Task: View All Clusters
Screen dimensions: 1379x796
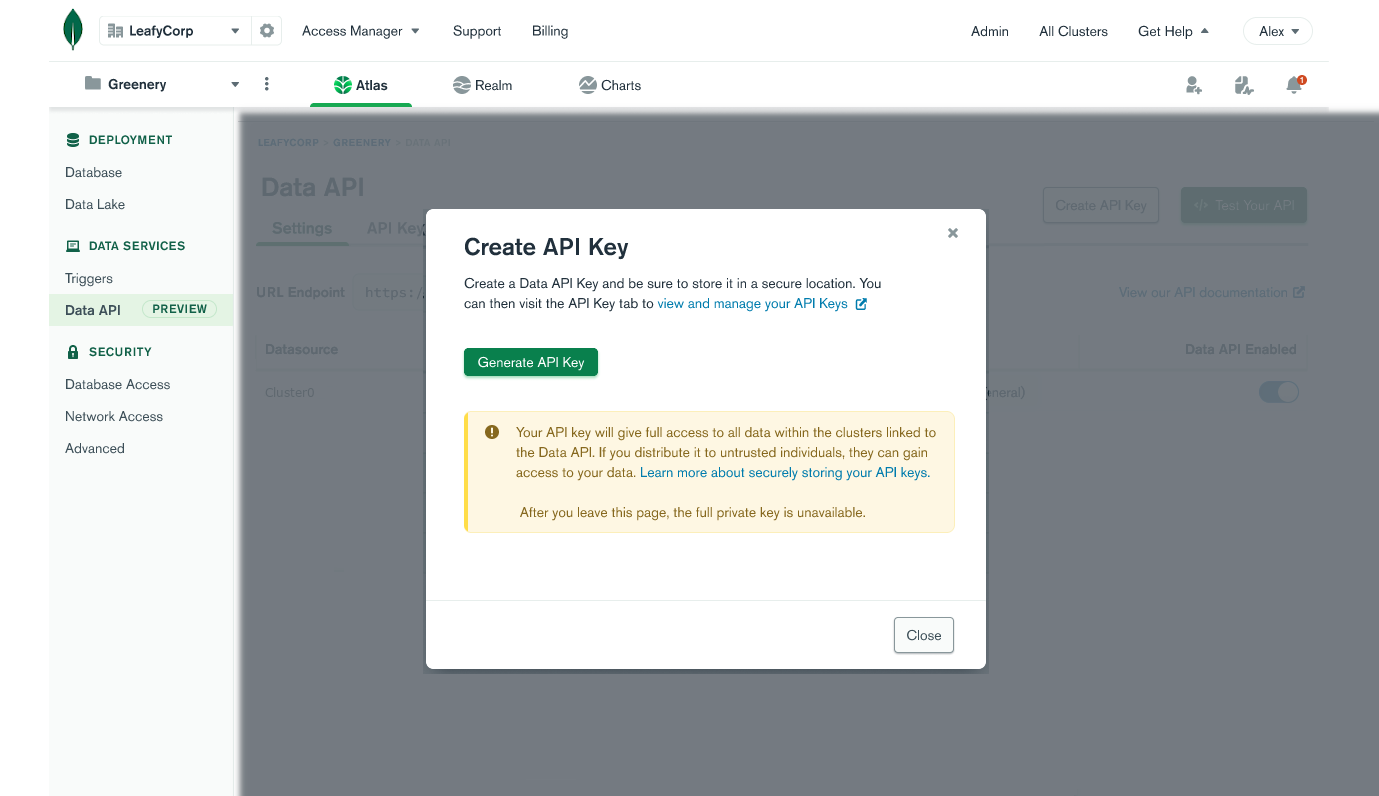Action: [x=1073, y=31]
